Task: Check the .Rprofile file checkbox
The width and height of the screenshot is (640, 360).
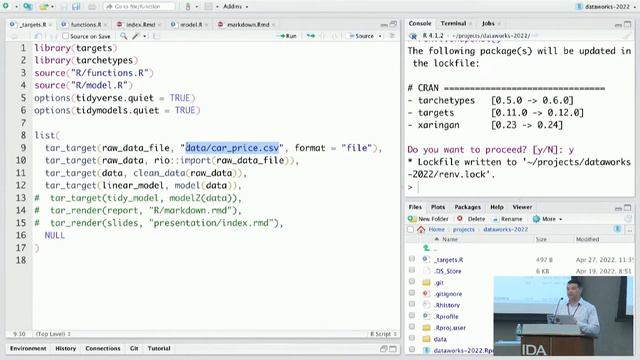Action: (x=412, y=316)
